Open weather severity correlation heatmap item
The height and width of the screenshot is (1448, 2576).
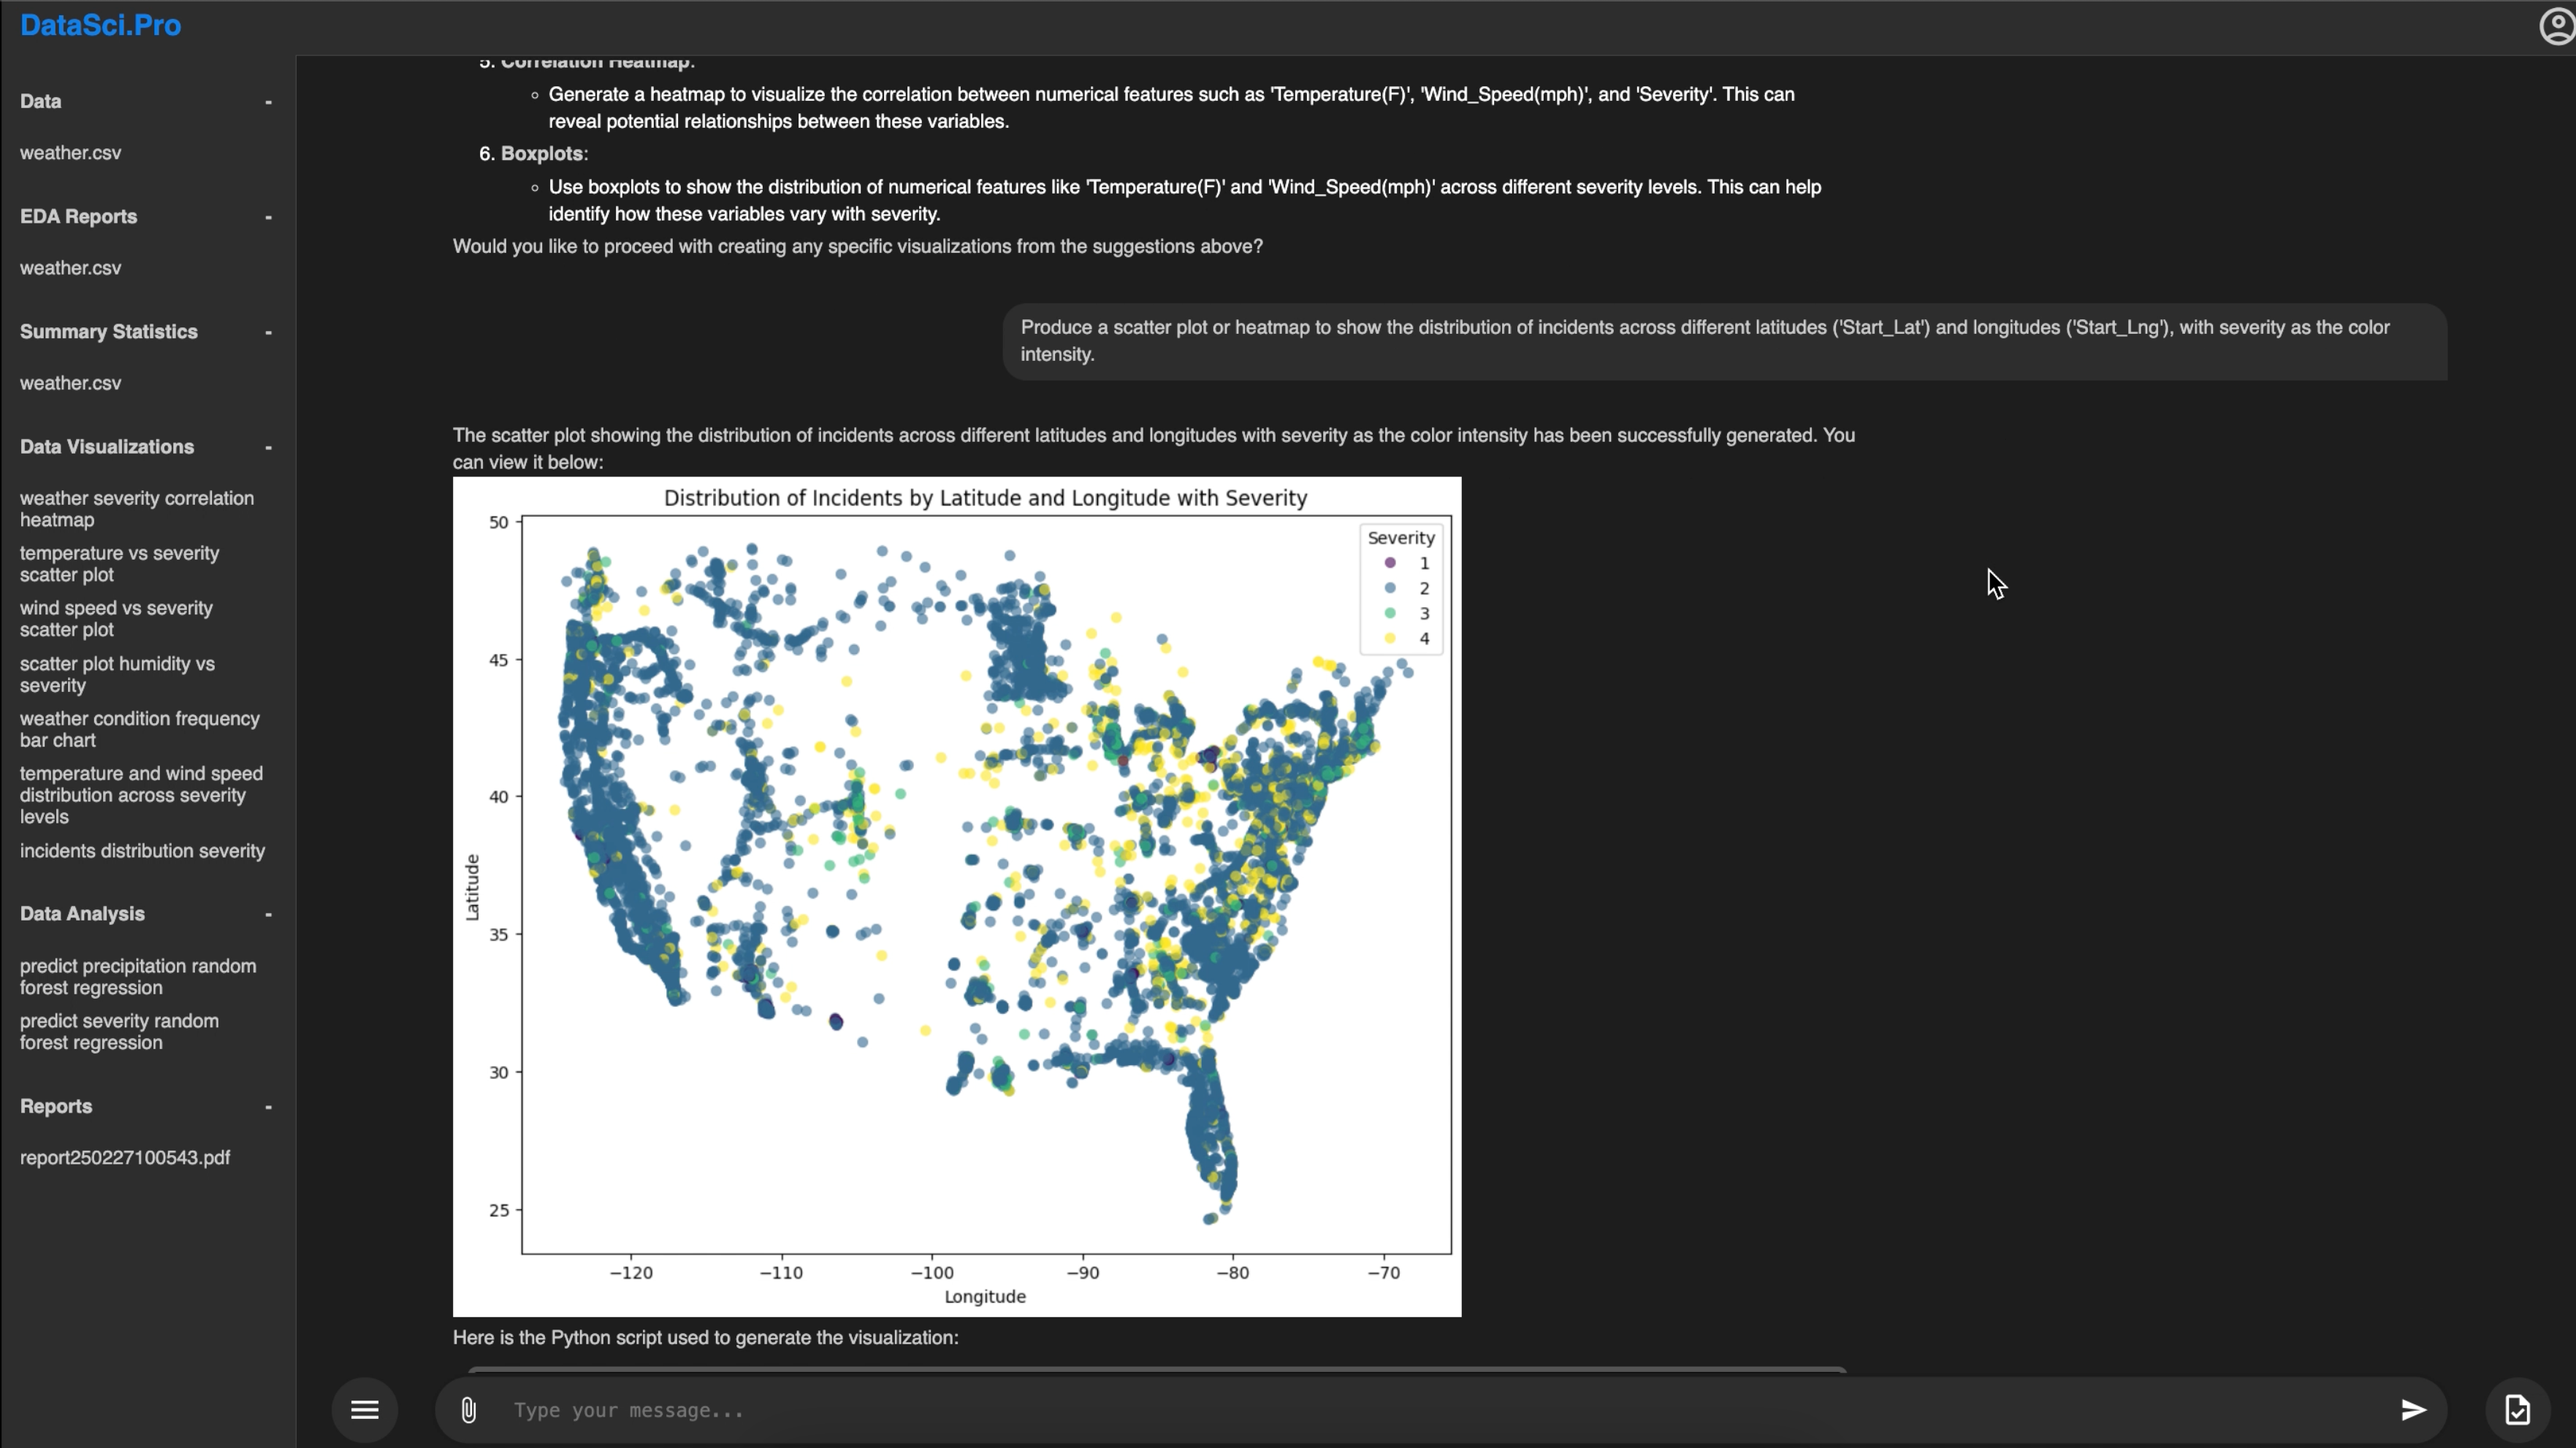click(x=137, y=509)
